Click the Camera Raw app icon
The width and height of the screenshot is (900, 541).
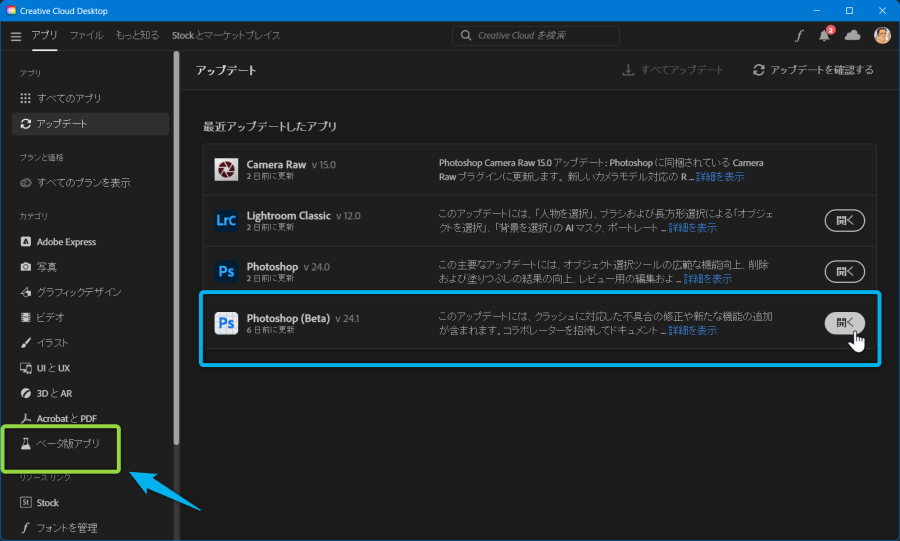click(226, 169)
